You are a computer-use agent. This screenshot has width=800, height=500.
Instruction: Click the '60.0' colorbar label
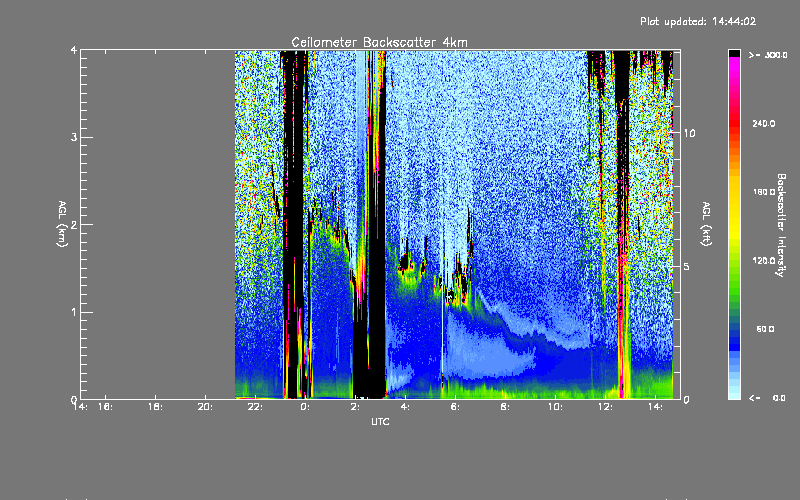[765, 329]
